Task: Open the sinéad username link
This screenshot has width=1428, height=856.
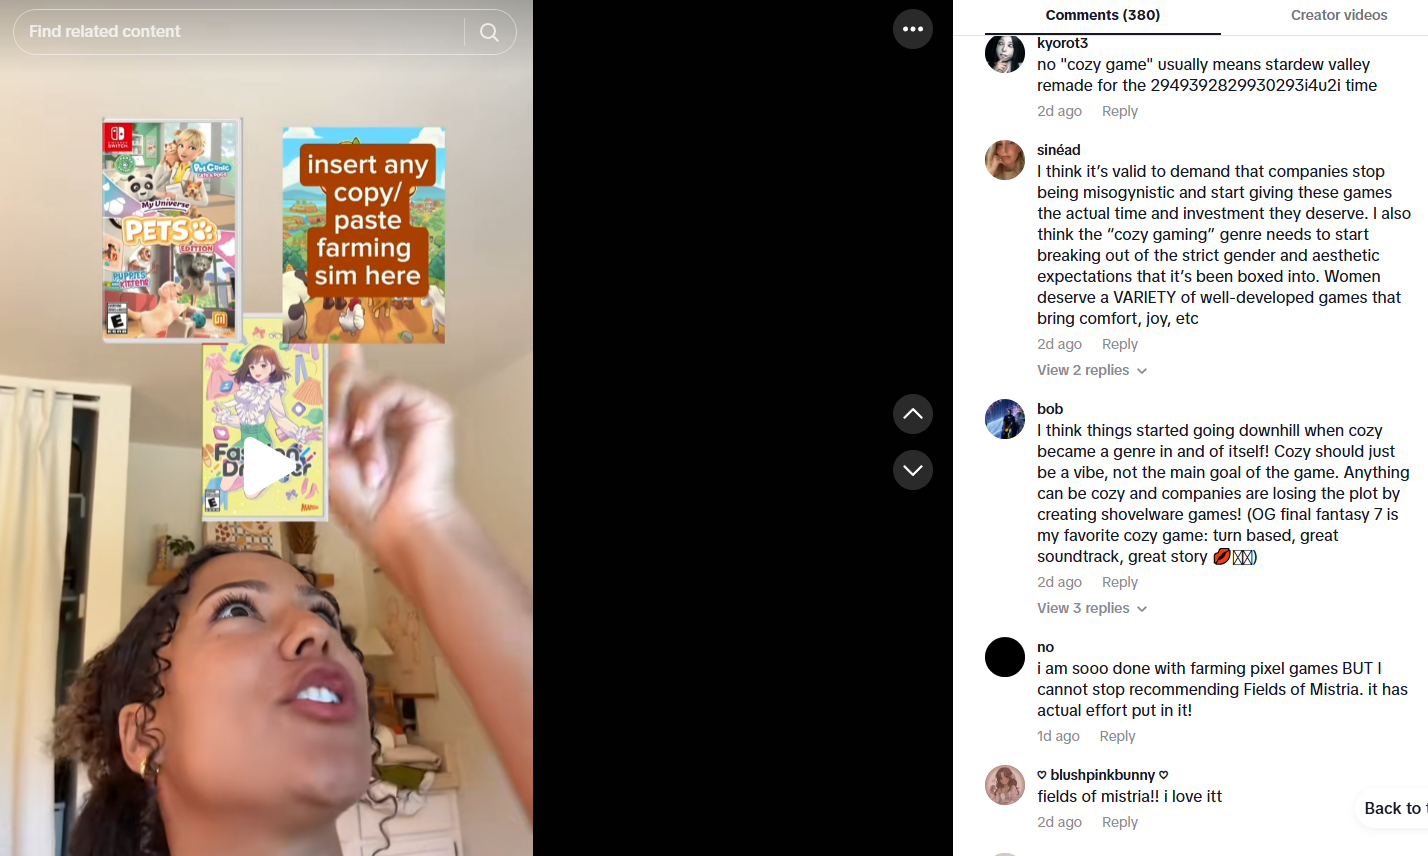Action: click(x=1059, y=150)
